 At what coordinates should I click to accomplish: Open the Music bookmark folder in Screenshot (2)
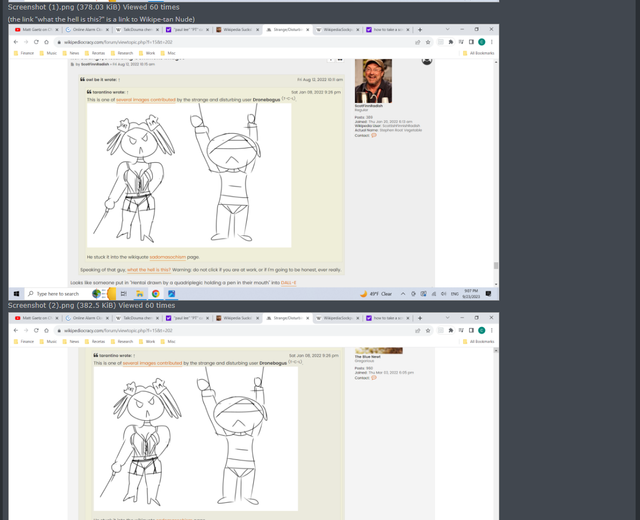49,341
